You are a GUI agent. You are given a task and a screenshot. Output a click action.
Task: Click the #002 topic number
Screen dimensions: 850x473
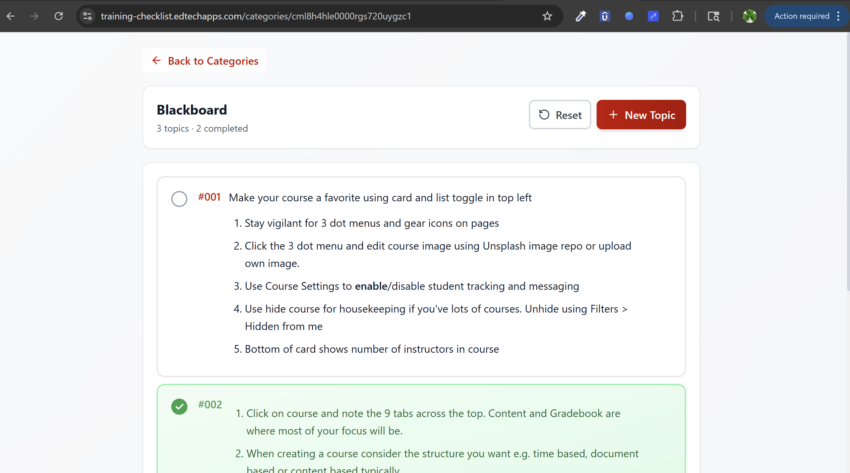[x=210, y=405]
